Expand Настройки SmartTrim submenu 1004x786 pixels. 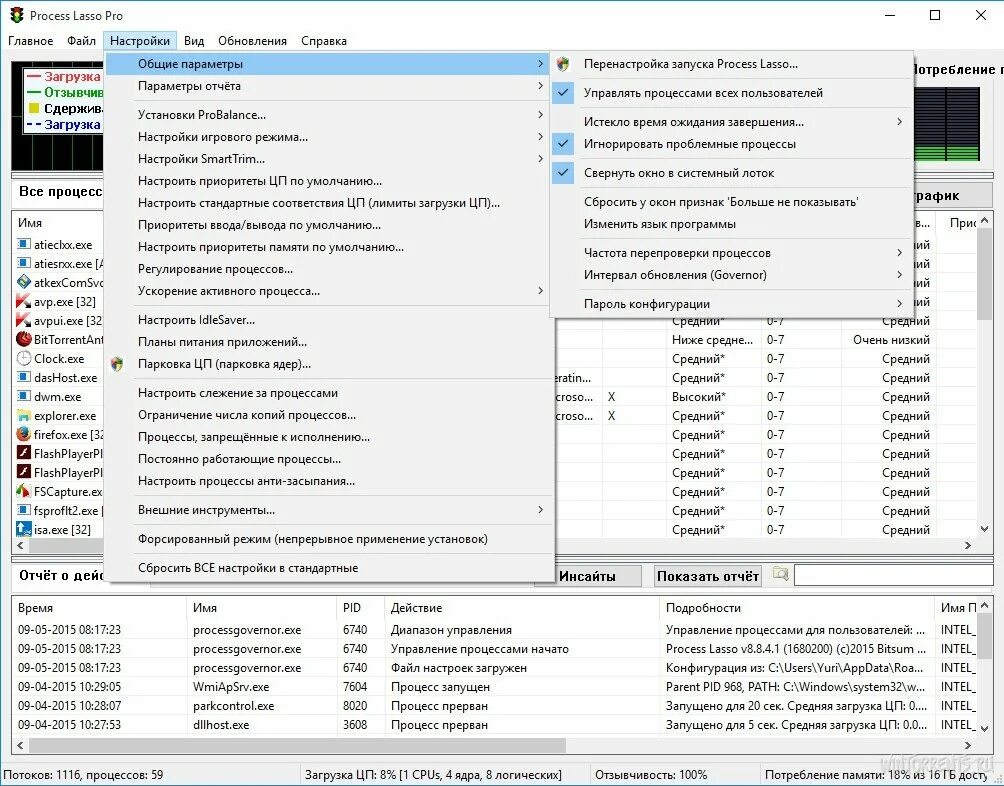pos(328,159)
